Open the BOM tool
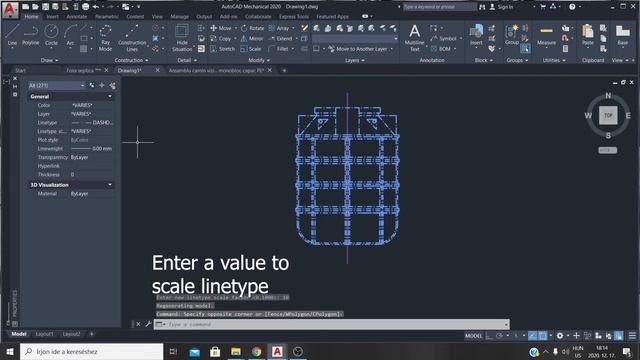 coord(441,49)
